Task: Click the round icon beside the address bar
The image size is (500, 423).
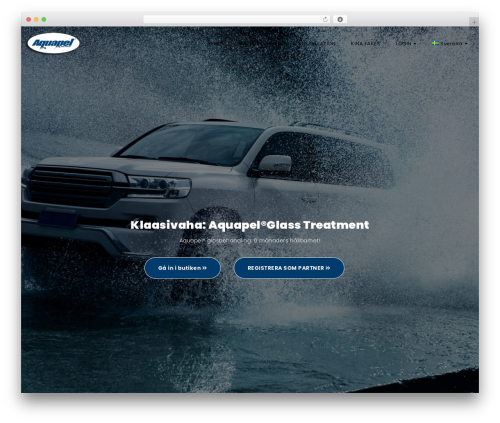Action: pyautogui.click(x=340, y=19)
